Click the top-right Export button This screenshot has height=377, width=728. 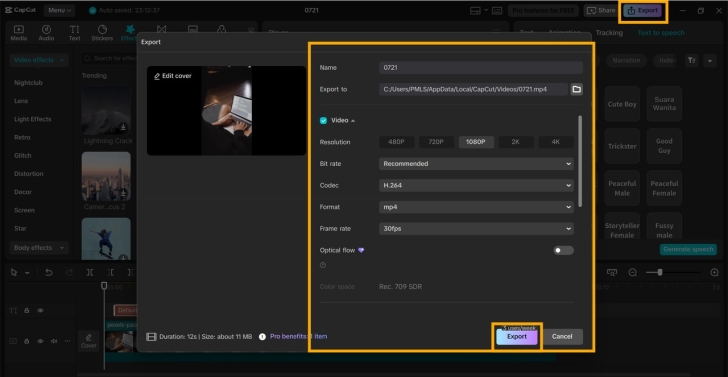643,11
